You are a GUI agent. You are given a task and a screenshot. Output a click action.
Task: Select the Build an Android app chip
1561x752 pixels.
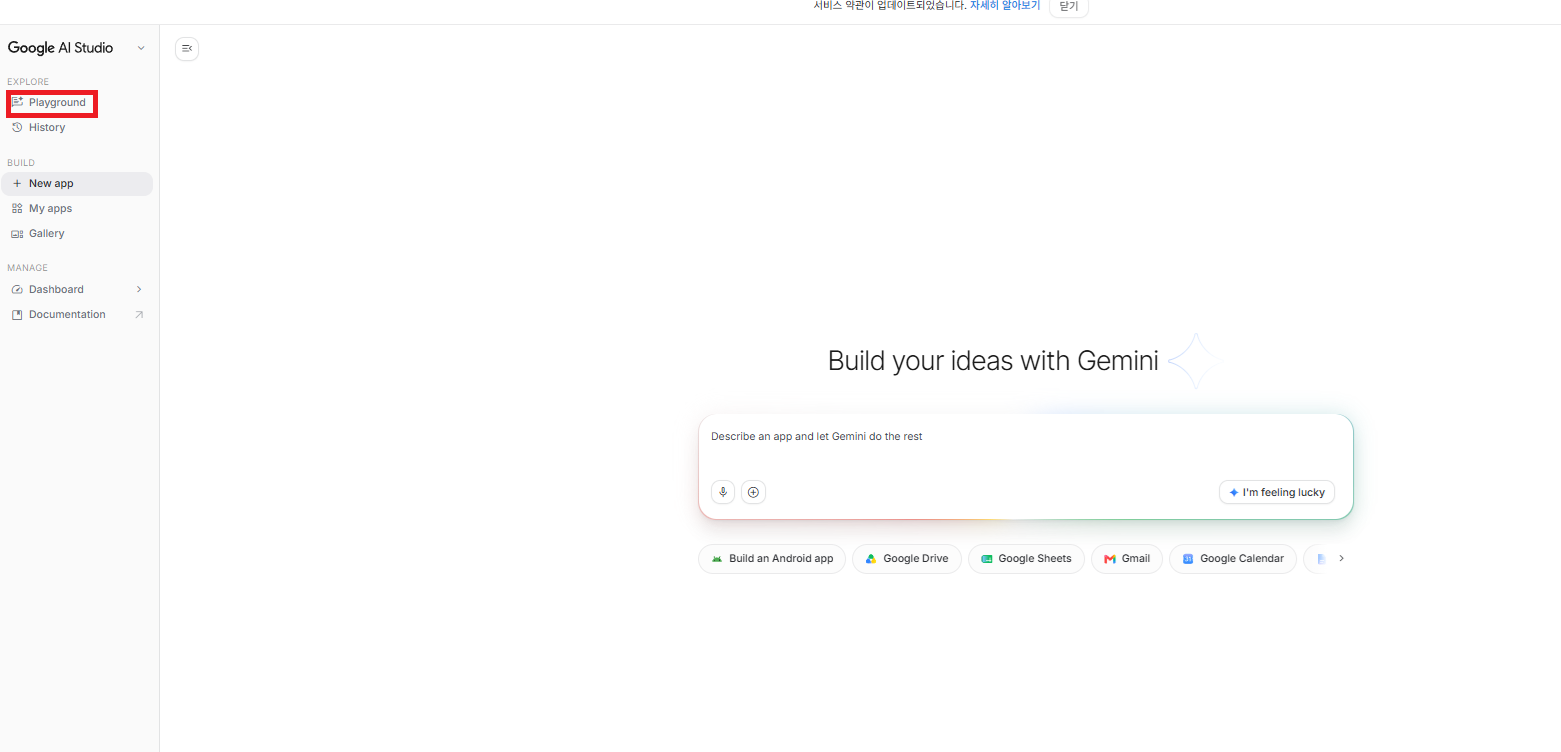[772, 559]
